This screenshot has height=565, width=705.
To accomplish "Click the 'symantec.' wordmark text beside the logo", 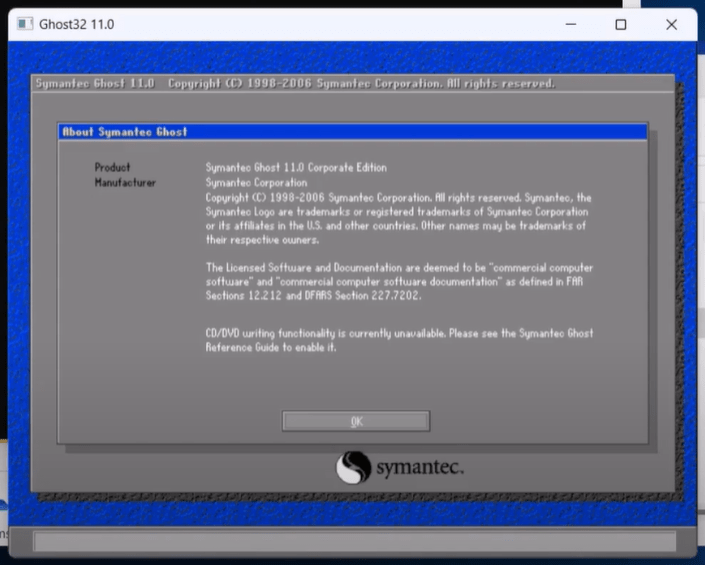I will (x=419, y=467).
